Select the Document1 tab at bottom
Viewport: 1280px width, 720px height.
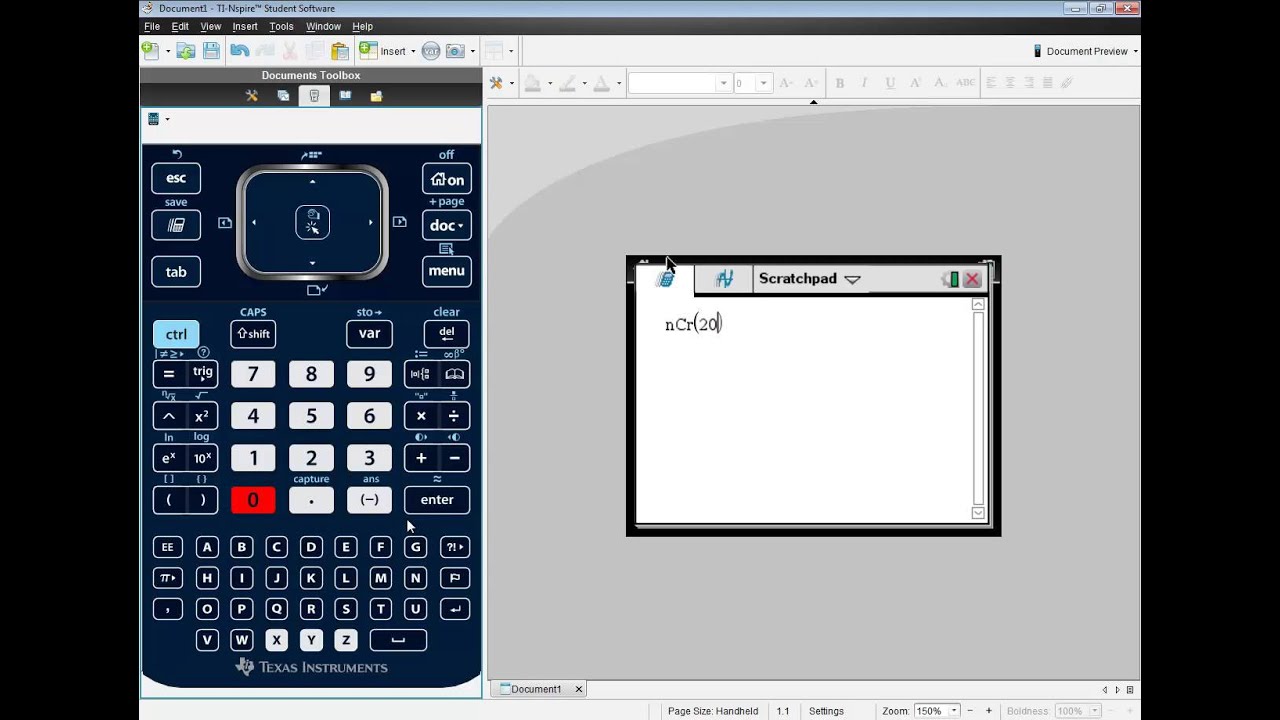pyautogui.click(x=536, y=689)
